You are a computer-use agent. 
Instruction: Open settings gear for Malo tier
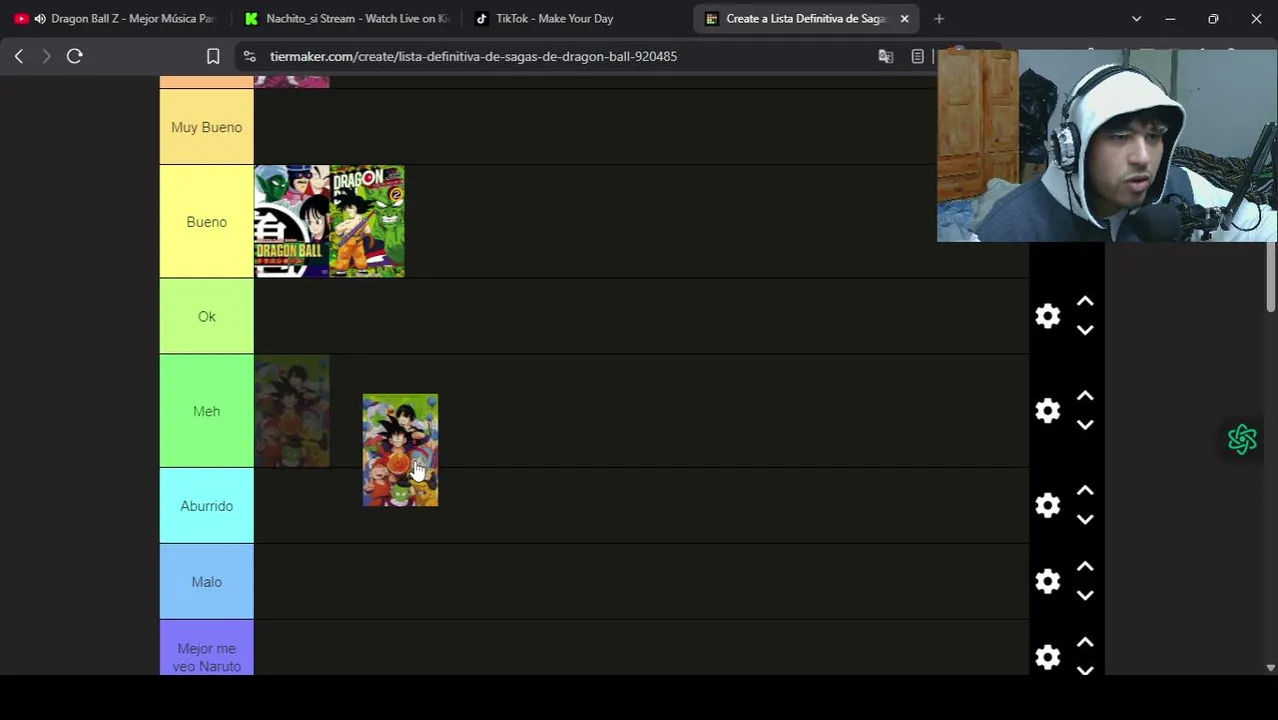click(x=1047, y=582)
